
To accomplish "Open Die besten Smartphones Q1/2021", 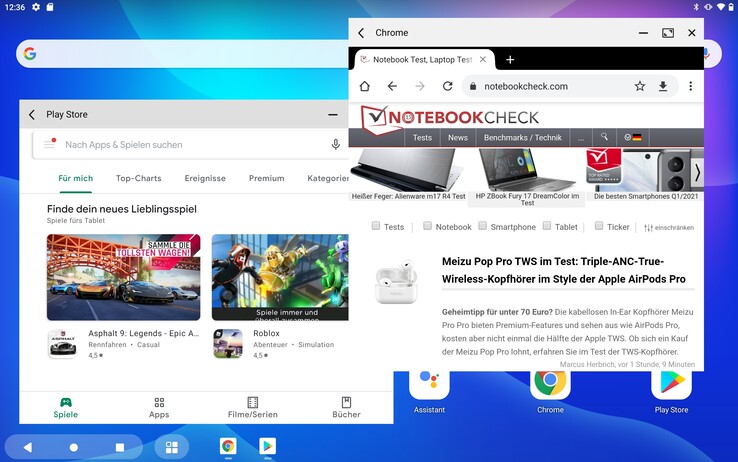I will [x=646, y=175].
